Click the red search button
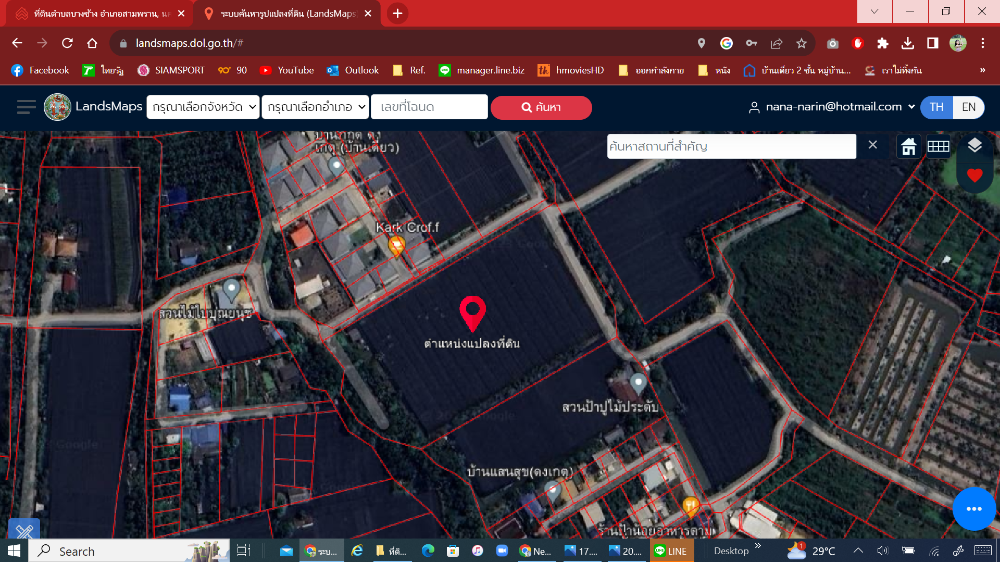The height and width of the screenshot is (562, 1000). pyautogui.click(x=540, y=107)
